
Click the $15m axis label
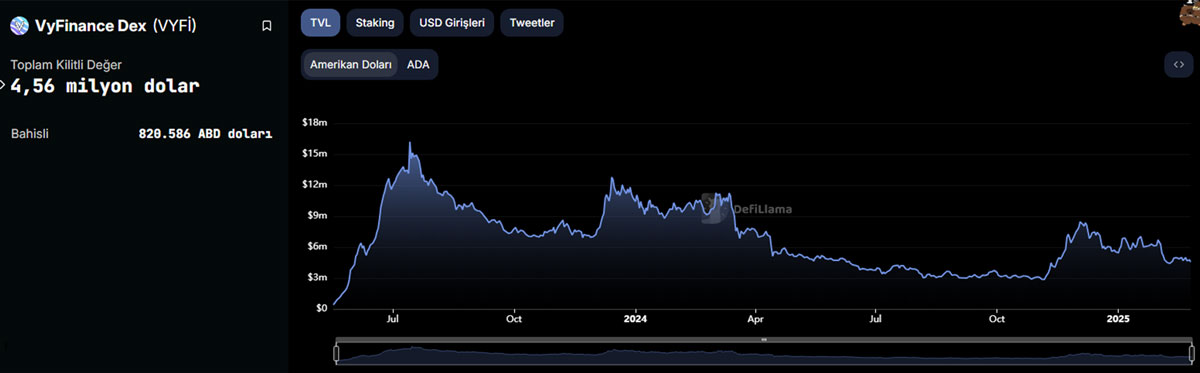click(x=314, y=154)
